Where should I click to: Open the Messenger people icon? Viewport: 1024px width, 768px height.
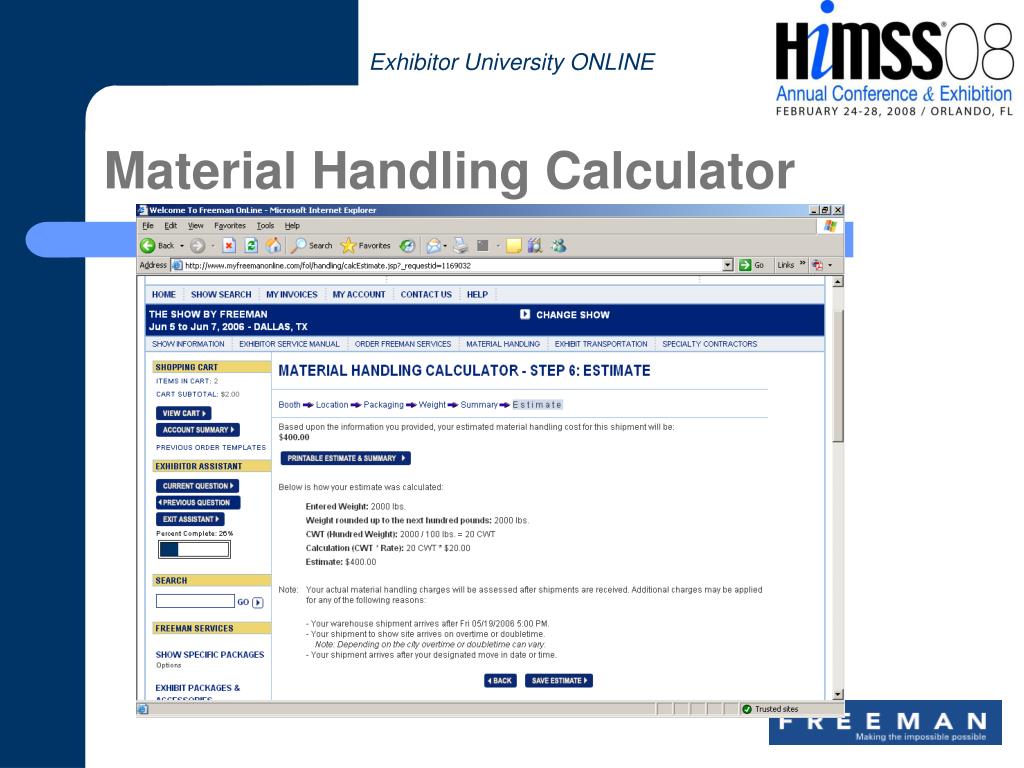point(558,246)
